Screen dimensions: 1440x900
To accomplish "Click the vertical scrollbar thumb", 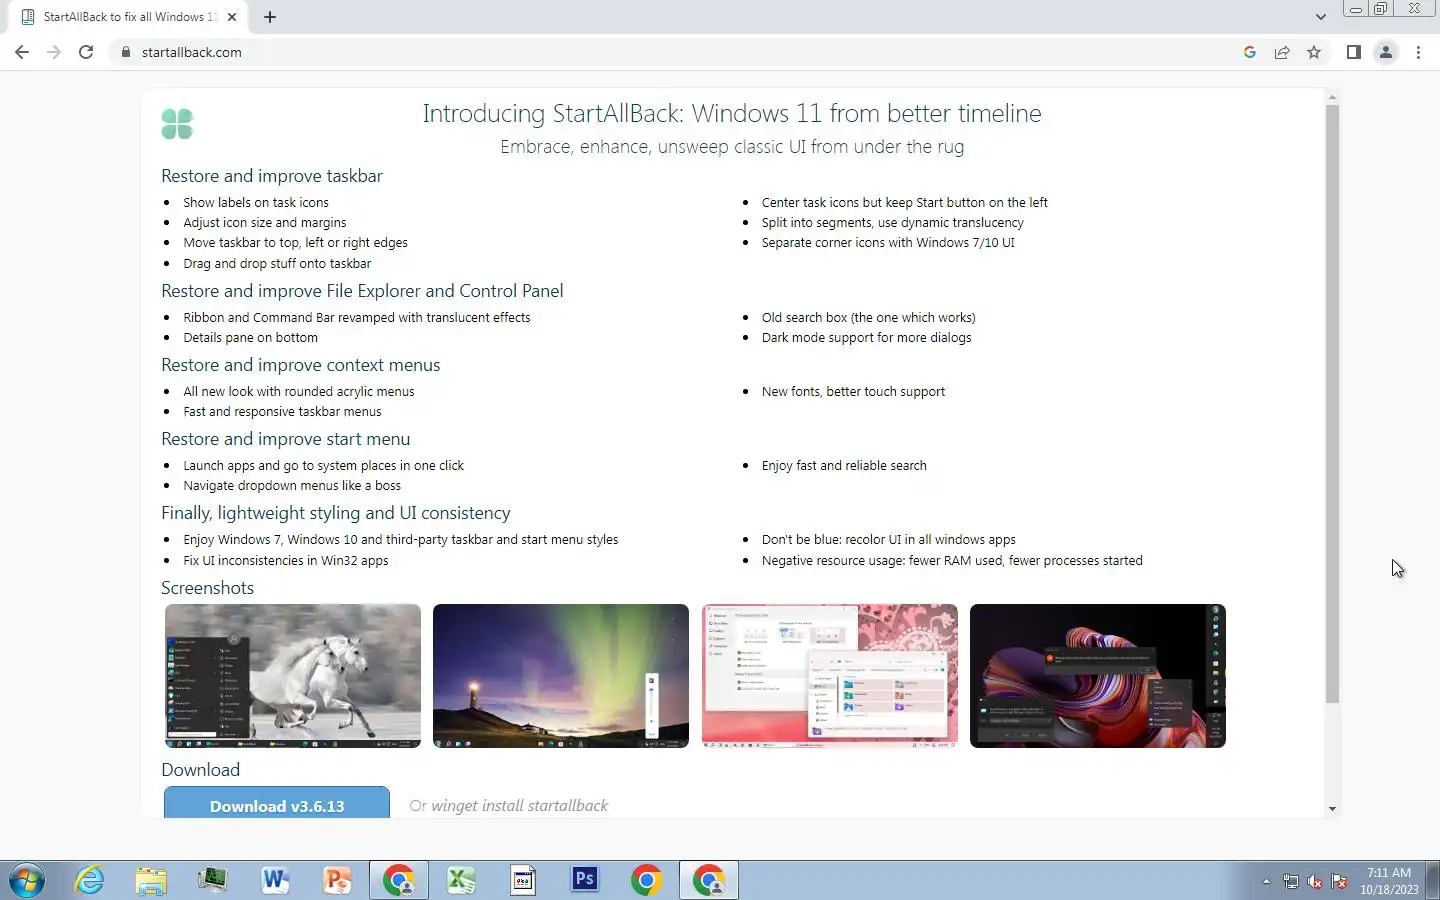I will (x=1332, y=403).
